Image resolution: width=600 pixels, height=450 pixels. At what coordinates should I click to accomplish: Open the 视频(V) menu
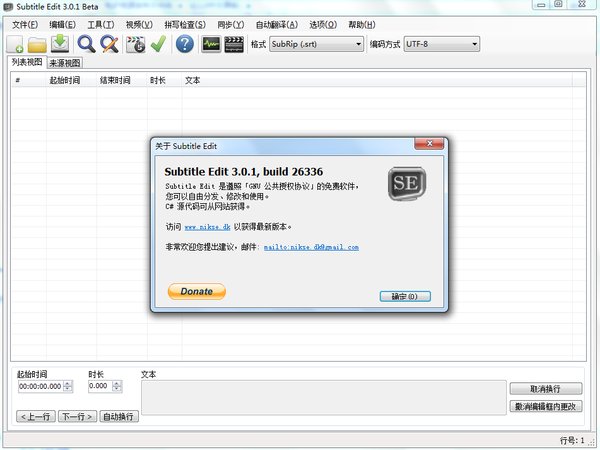click(139, 25)
